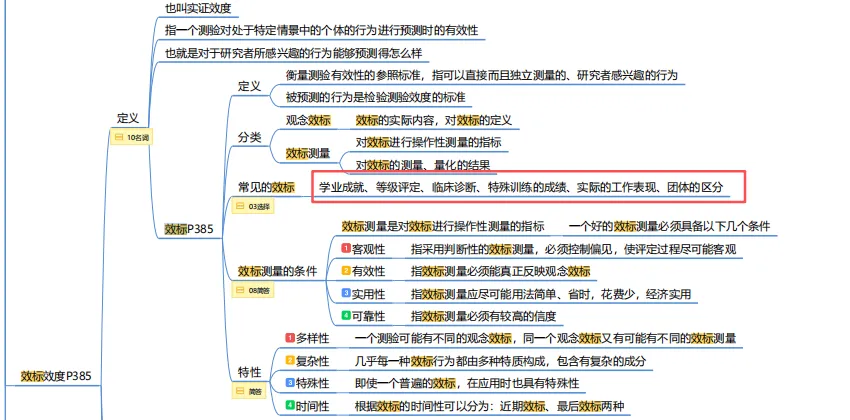The width and height of the screenshot is (850, 420).
Task: Click the blue priority 3 icon beside 实用性
Action: click(x=346, y=293)
